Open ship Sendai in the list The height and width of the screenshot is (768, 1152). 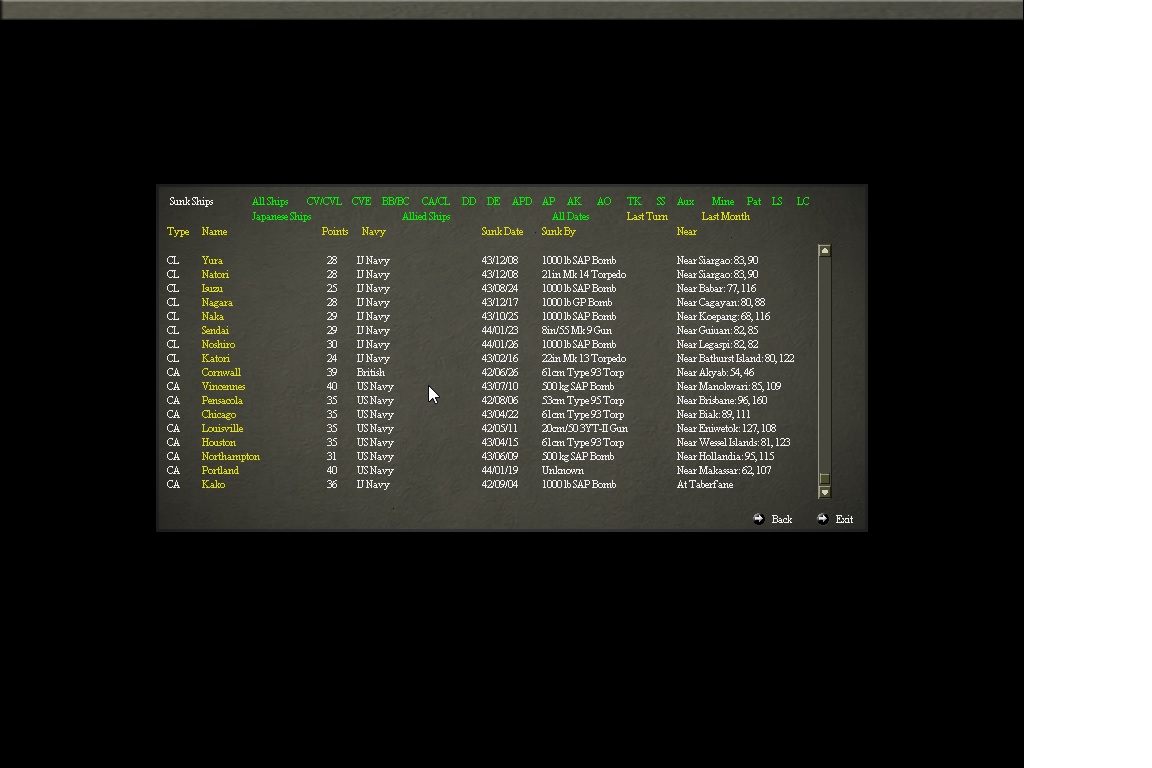coord(215,331)
